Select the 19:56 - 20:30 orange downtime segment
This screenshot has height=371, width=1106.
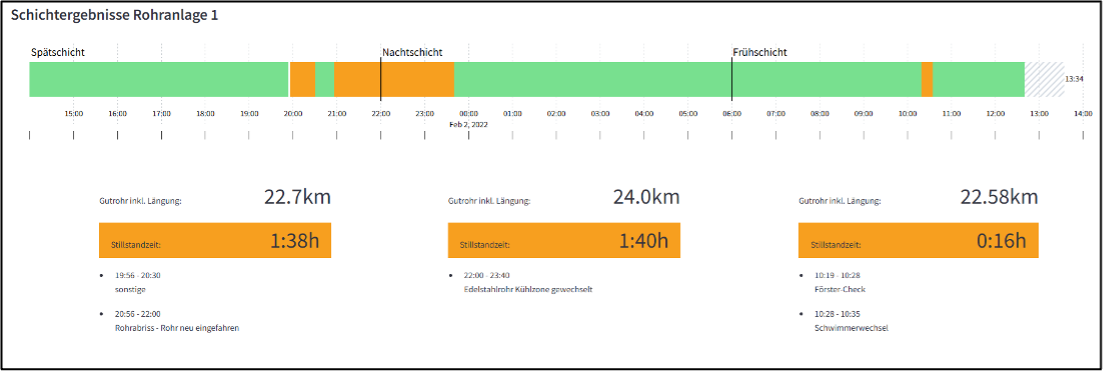point(303,80)
